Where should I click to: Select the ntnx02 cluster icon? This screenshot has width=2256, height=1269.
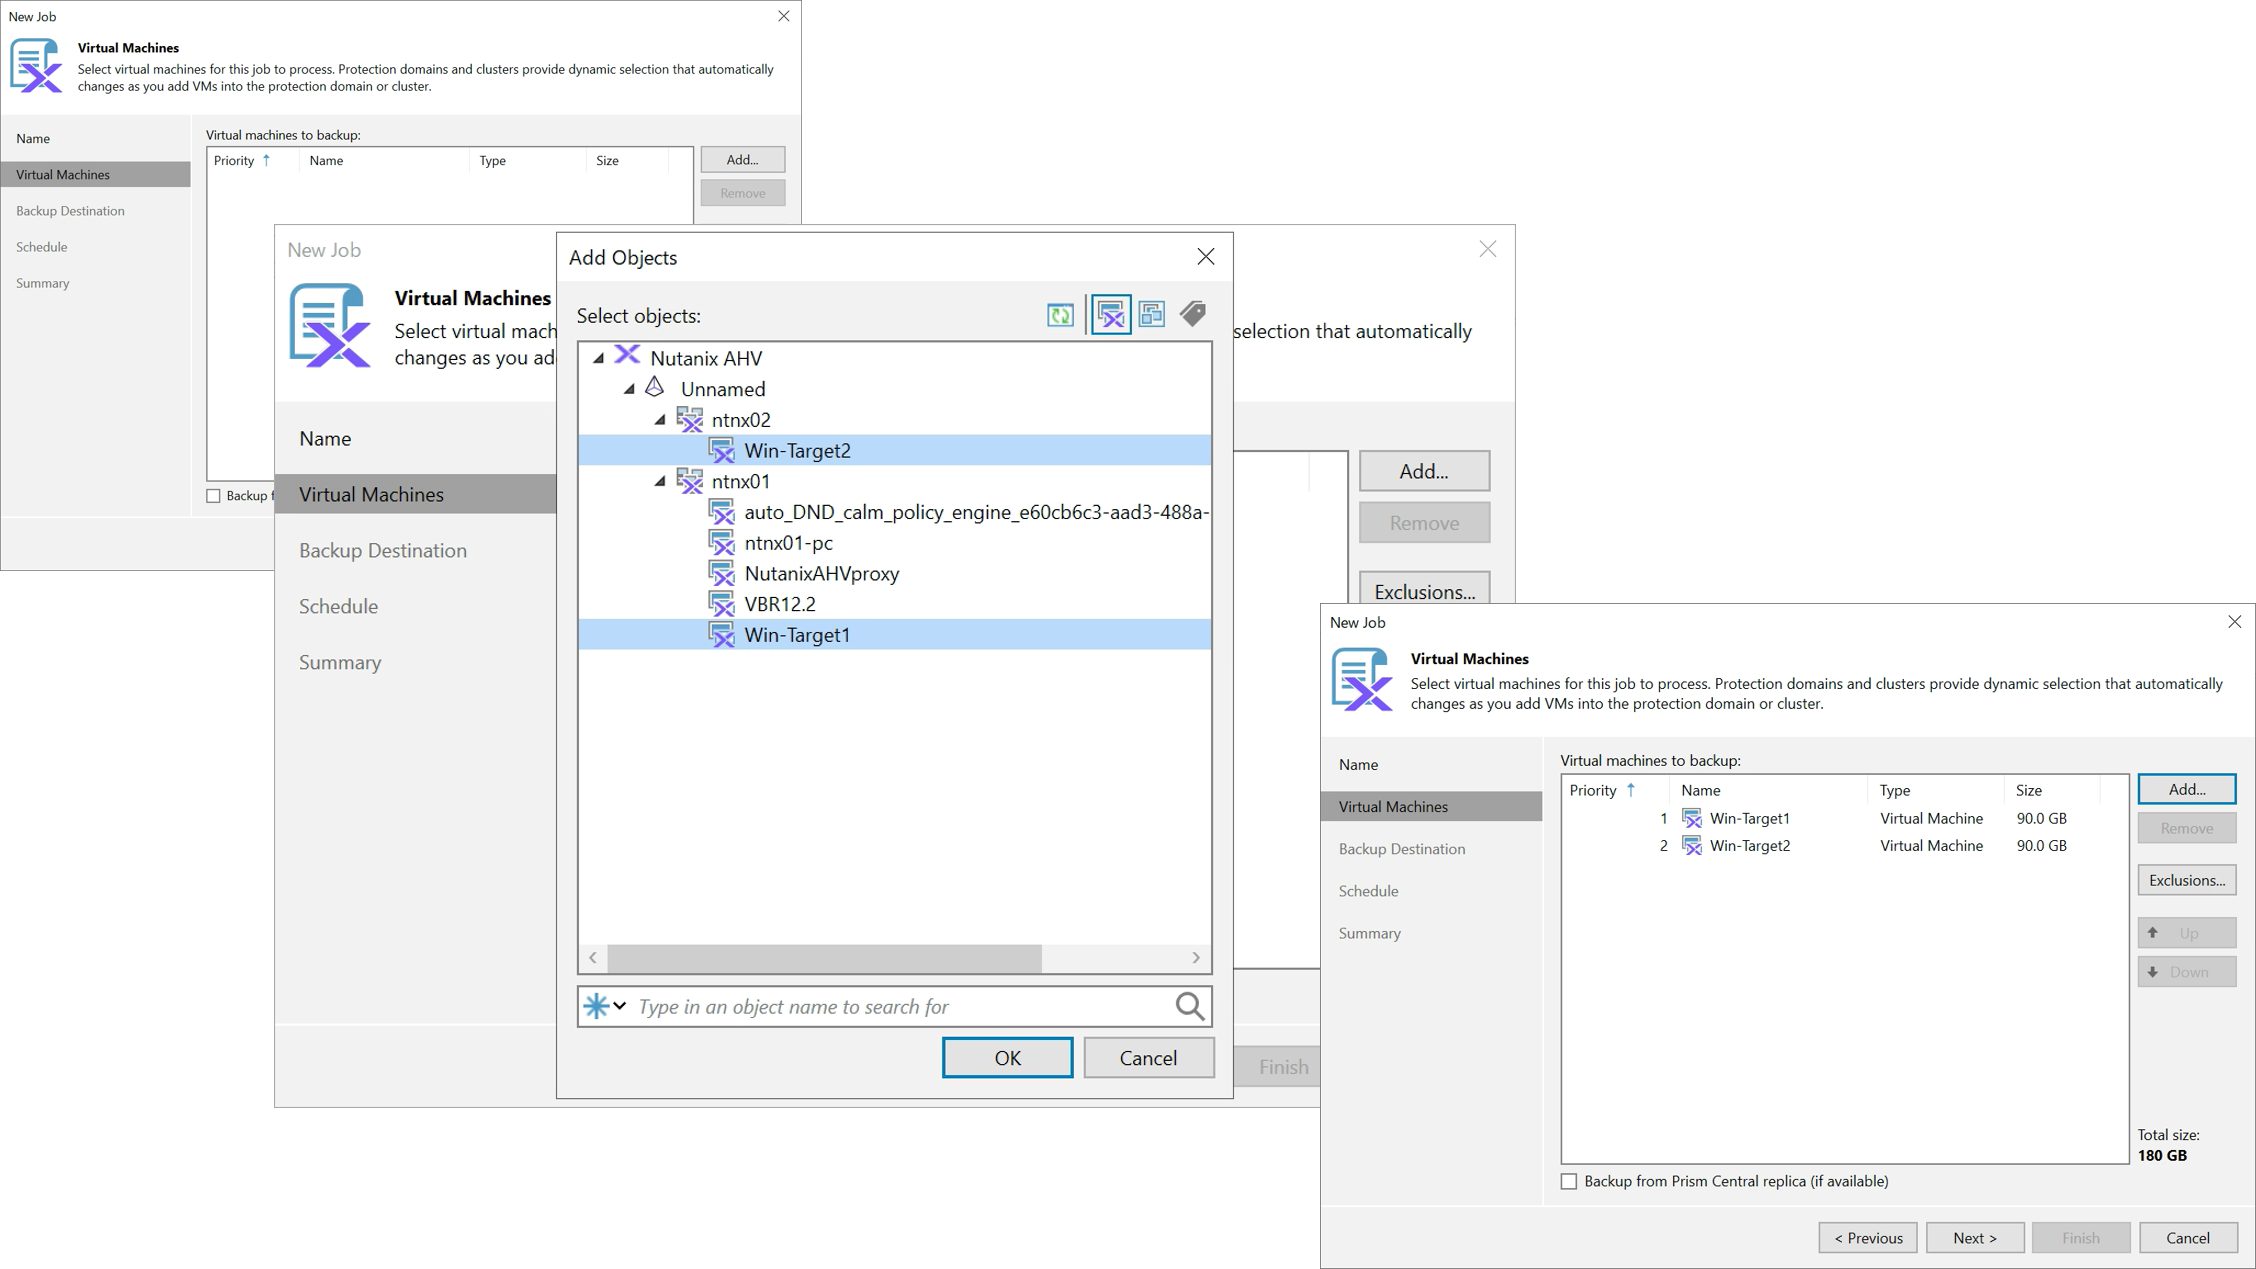point(690,420)
